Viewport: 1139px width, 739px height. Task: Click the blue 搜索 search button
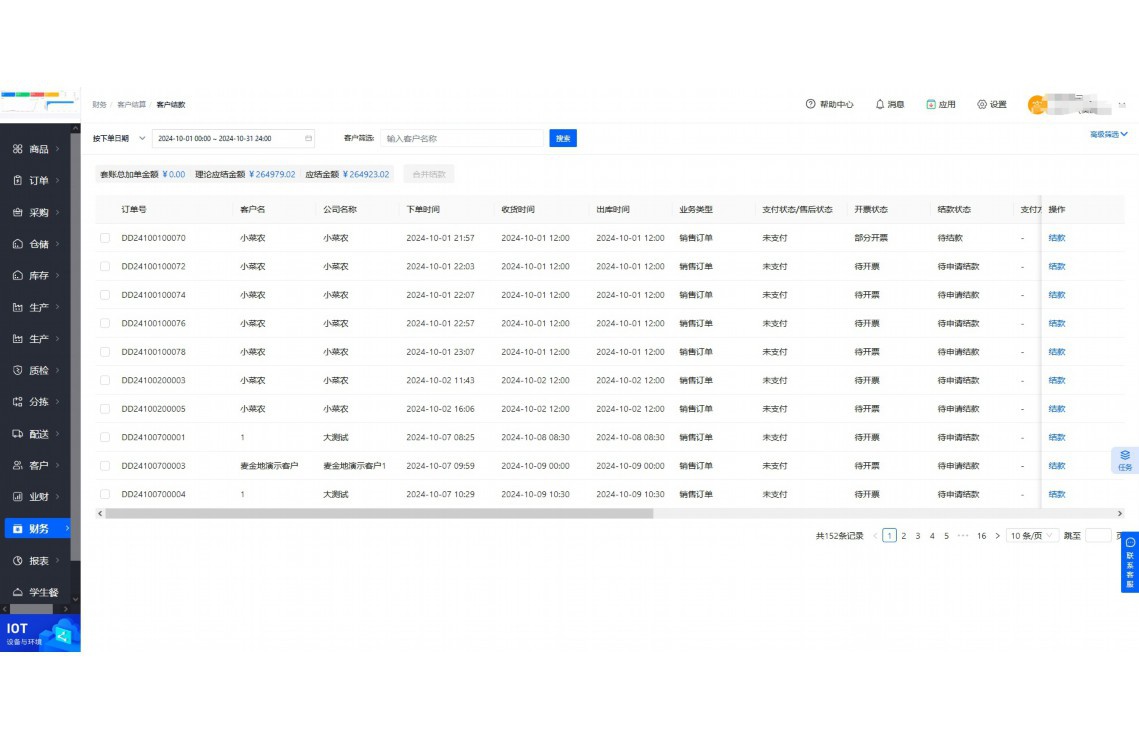click(x=563, y=138)
